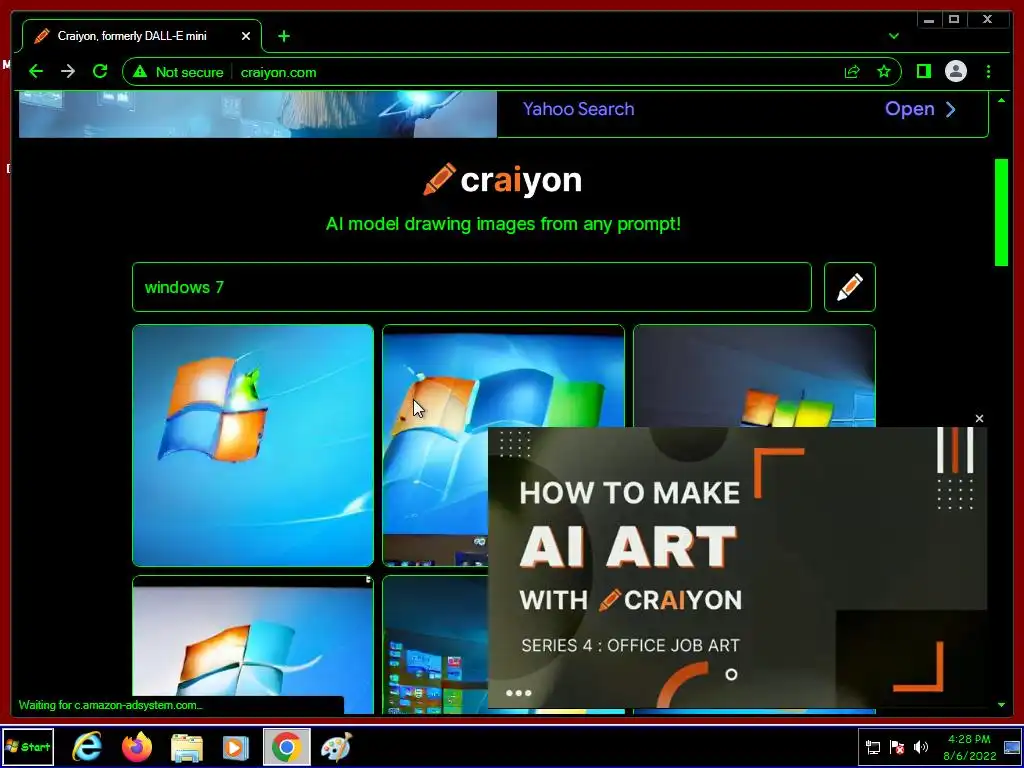Screen dimensions: 1024x768
Task: Focus the prompt field containing windows 7
Action: click(472, 287)
